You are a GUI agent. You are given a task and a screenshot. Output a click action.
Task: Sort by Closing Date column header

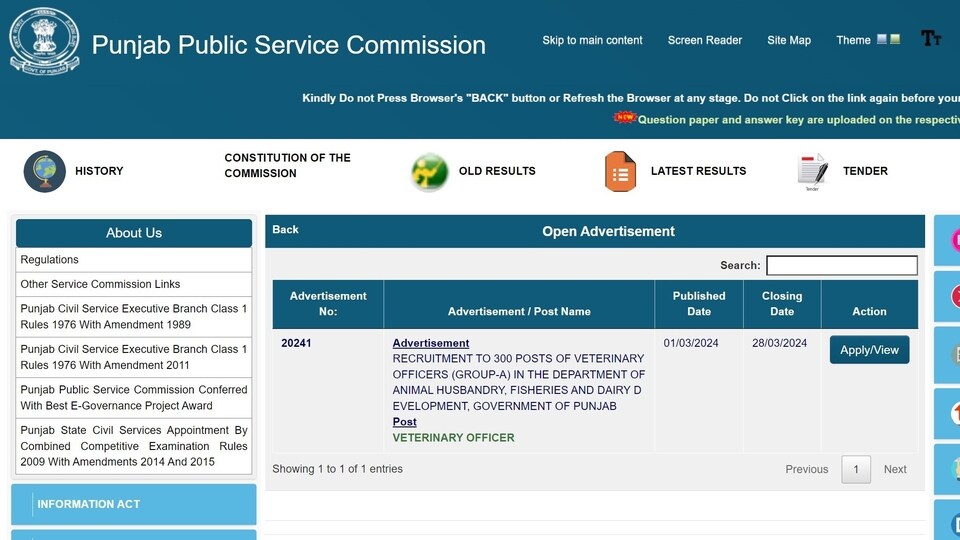[782, 304]
